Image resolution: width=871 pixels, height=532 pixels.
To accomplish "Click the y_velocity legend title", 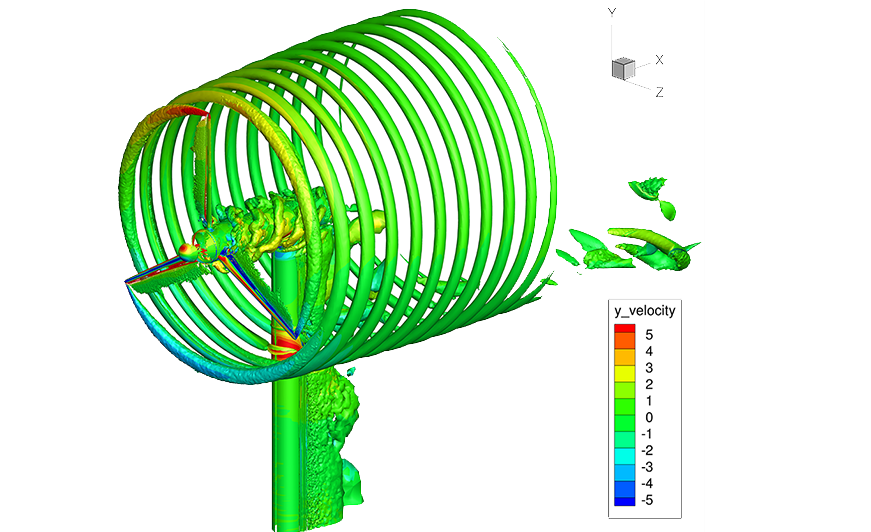I will click(x=644, y=311).
